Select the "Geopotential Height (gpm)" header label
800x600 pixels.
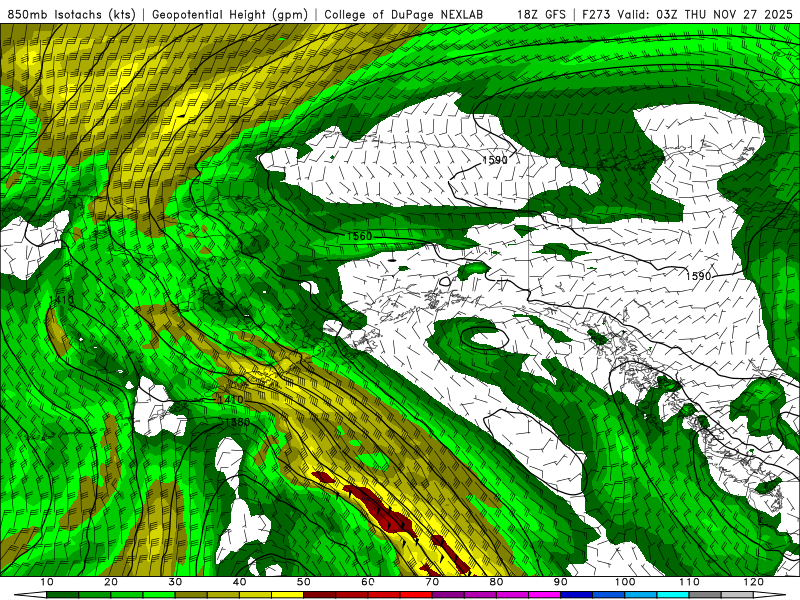pos(230,14)
